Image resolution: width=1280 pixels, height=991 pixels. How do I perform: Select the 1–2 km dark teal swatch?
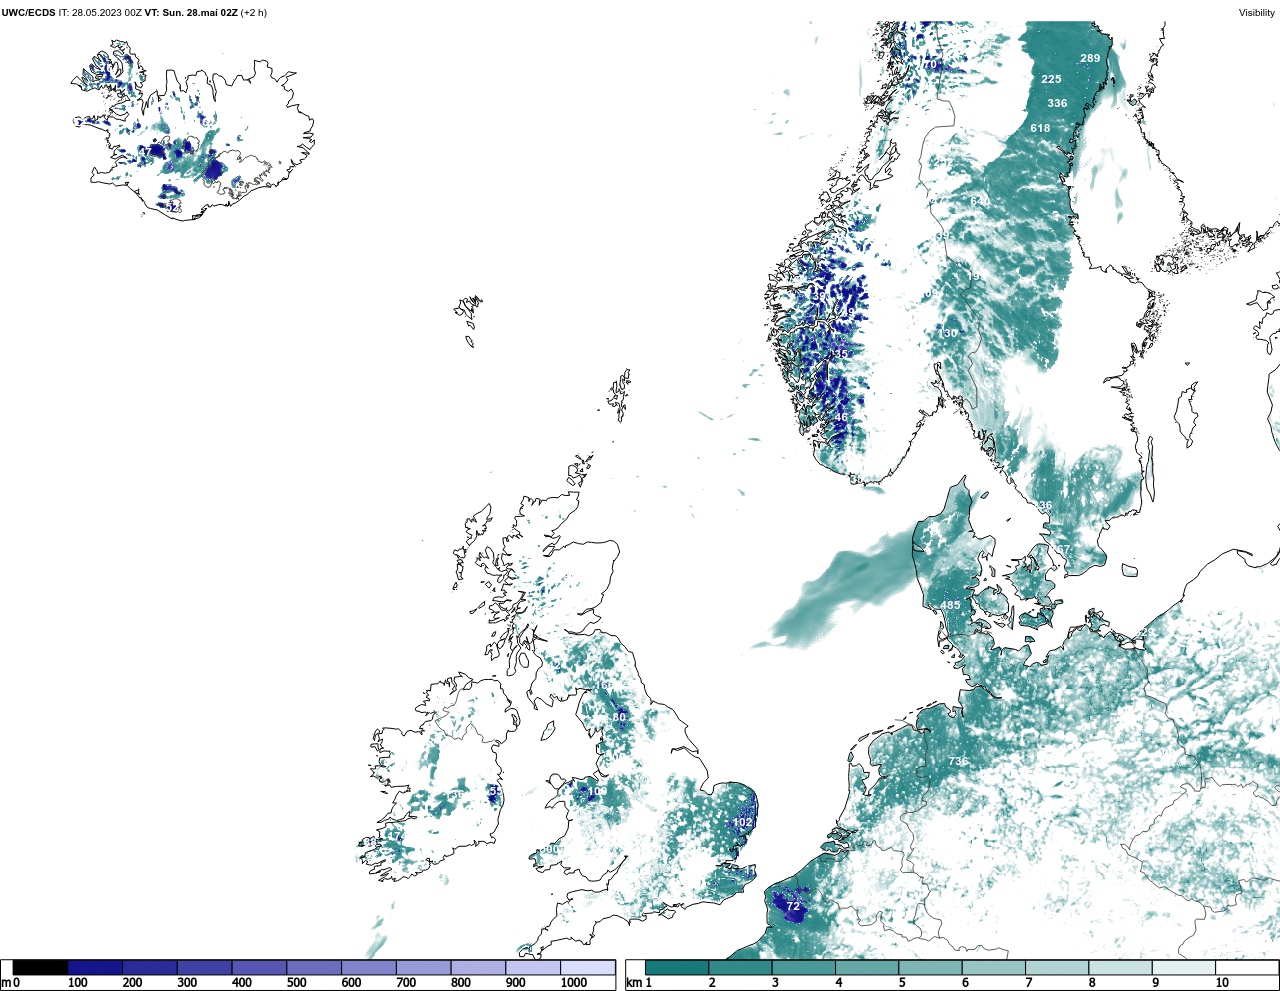tap(677, 968)
